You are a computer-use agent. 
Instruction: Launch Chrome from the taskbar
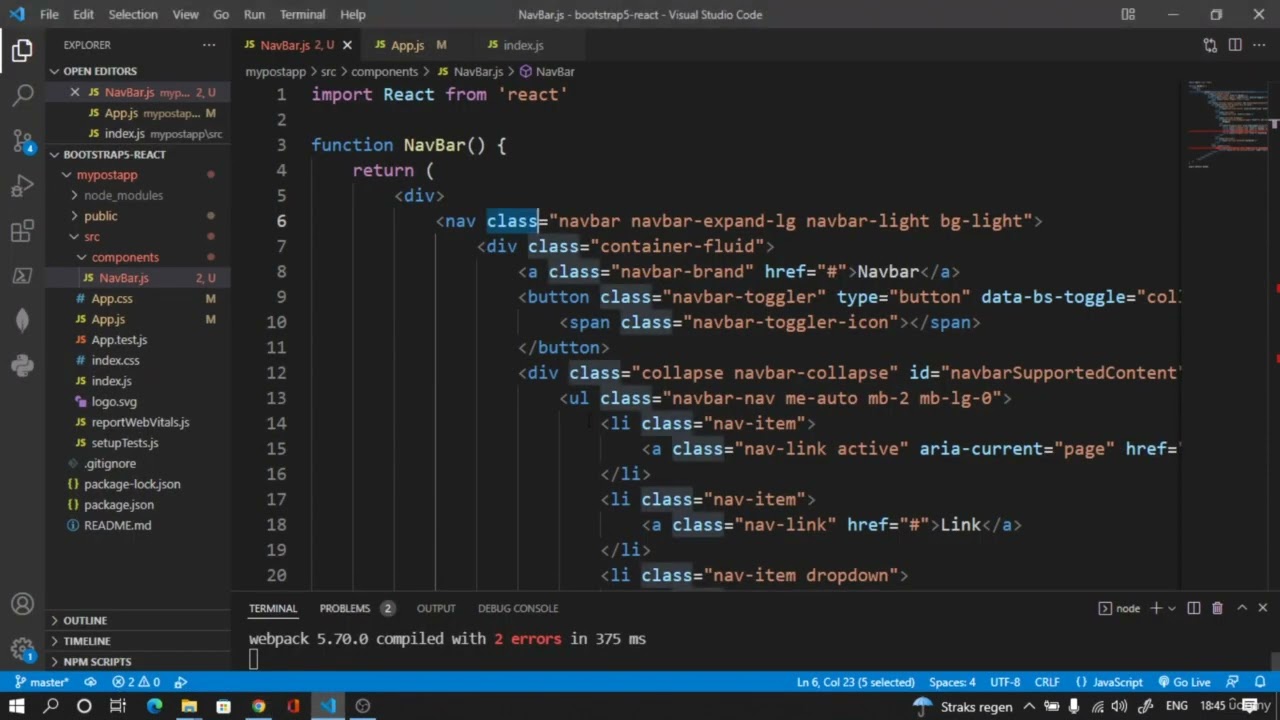pos(258,706)
